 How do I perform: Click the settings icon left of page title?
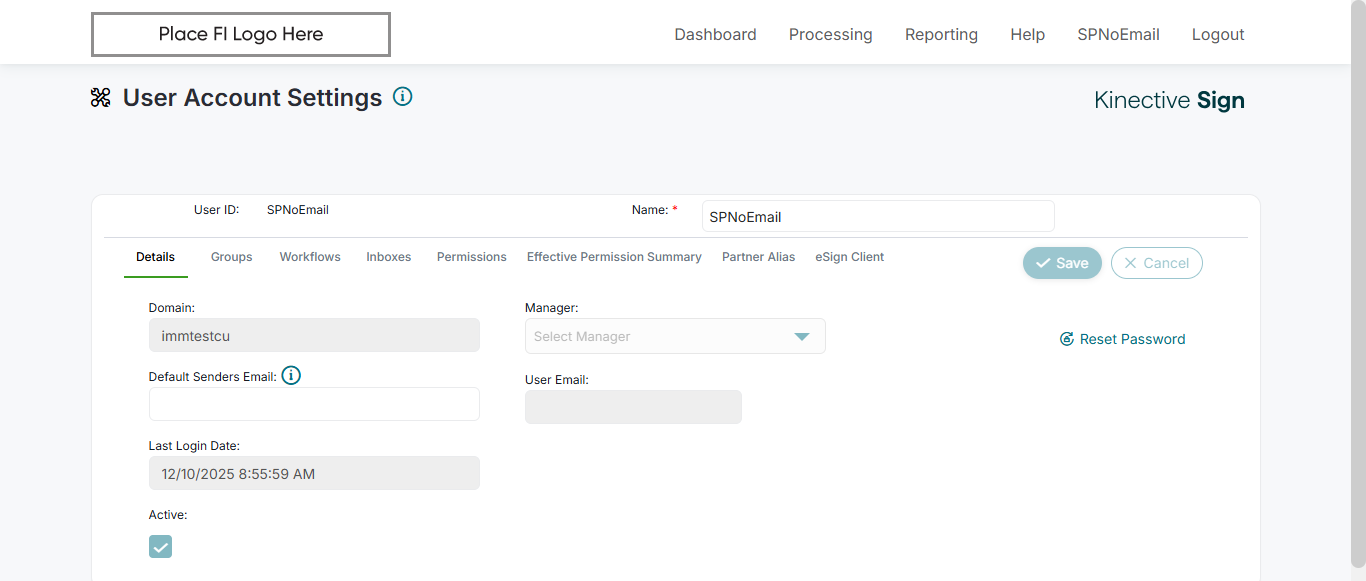pyautogui.click(x=101, y=98)
